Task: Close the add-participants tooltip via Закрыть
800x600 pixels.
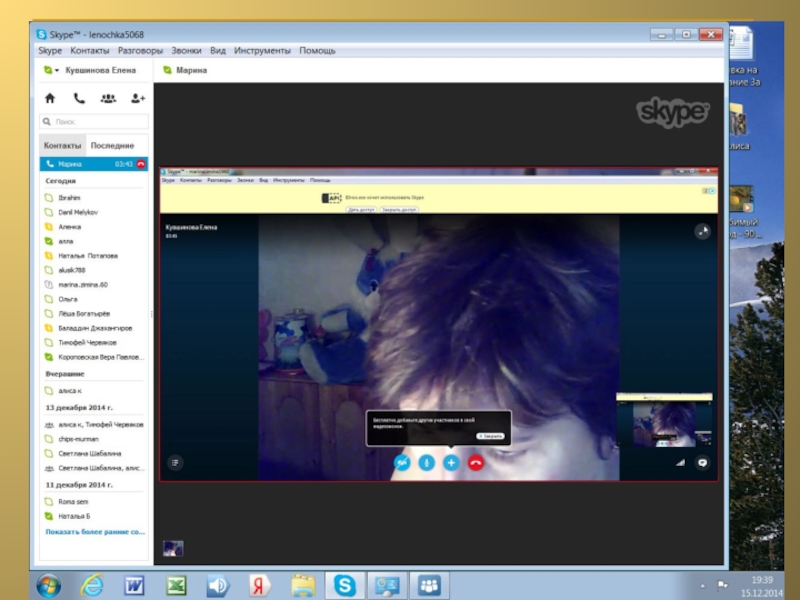Action: 491,436
